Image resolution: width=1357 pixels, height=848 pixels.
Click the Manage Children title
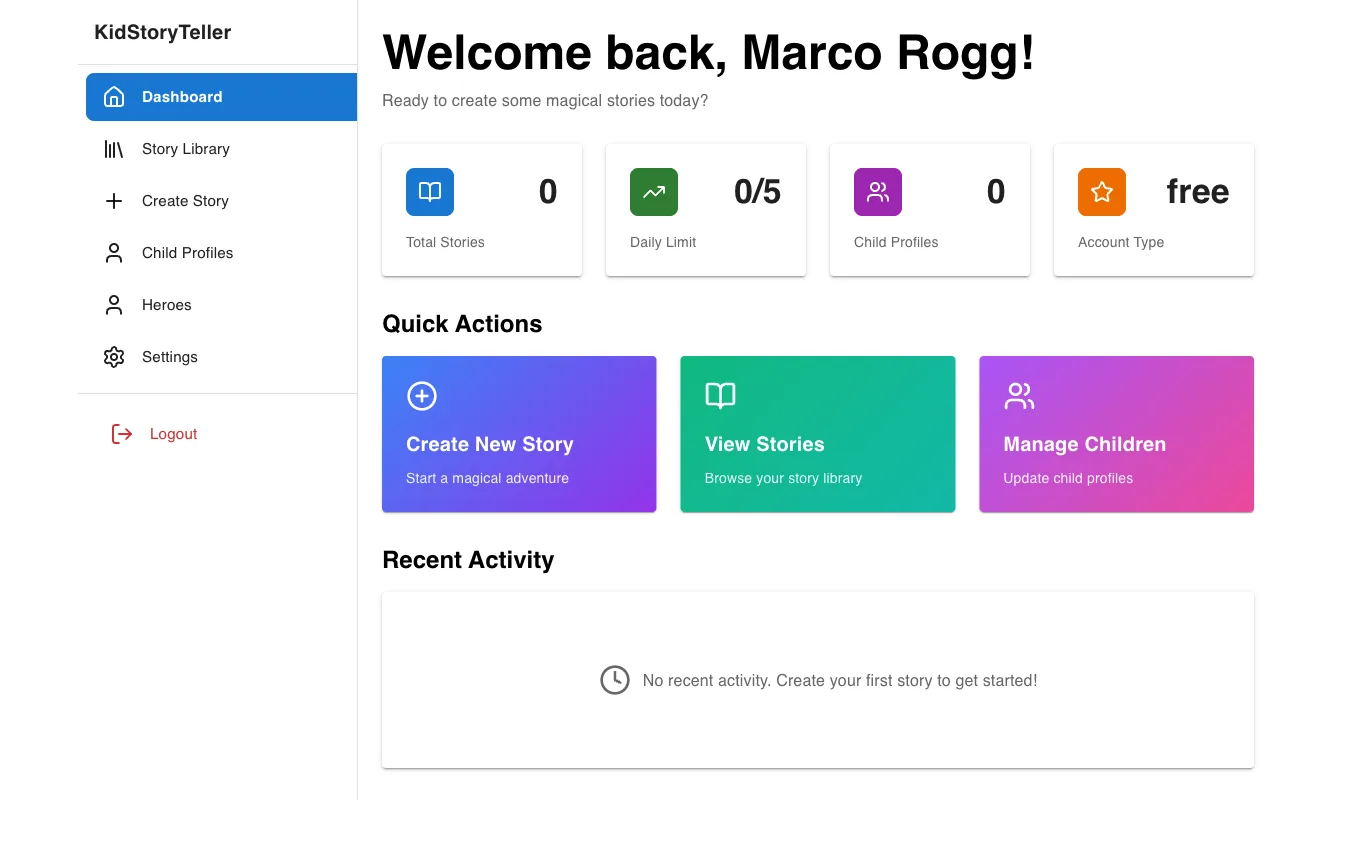pyautogui.click(x=1085, y=444)
